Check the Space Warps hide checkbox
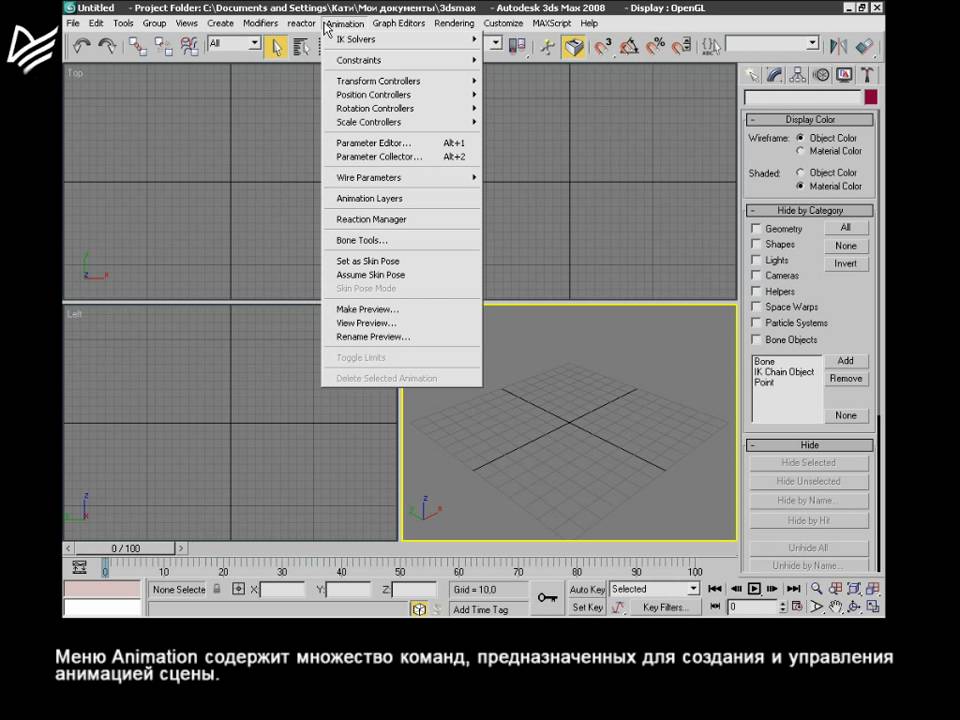This screenshot has width=960, height=720. coord(756,307)
